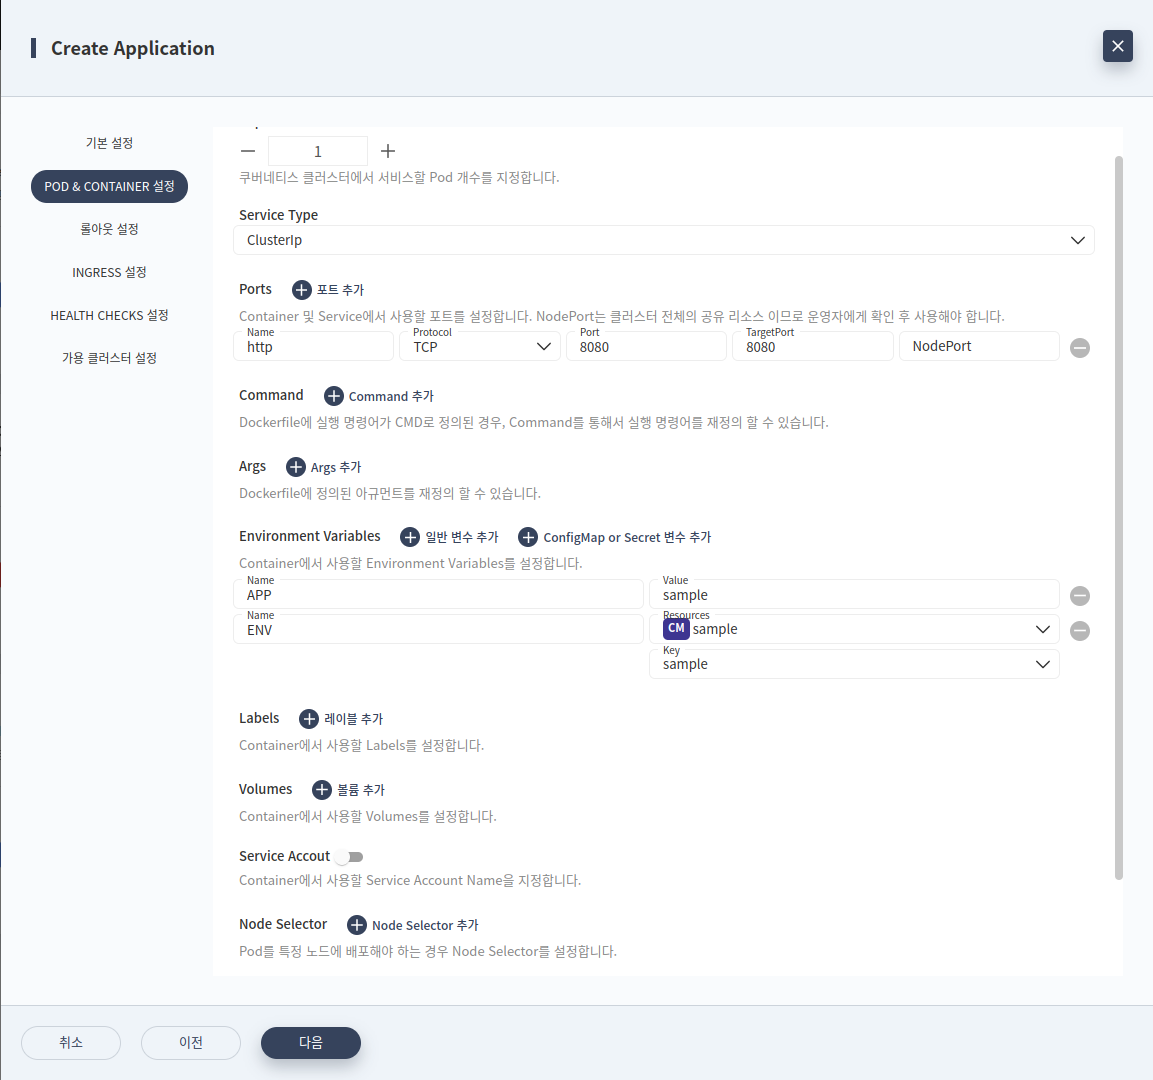Edit the port Name field http

[x=313, y=346]
